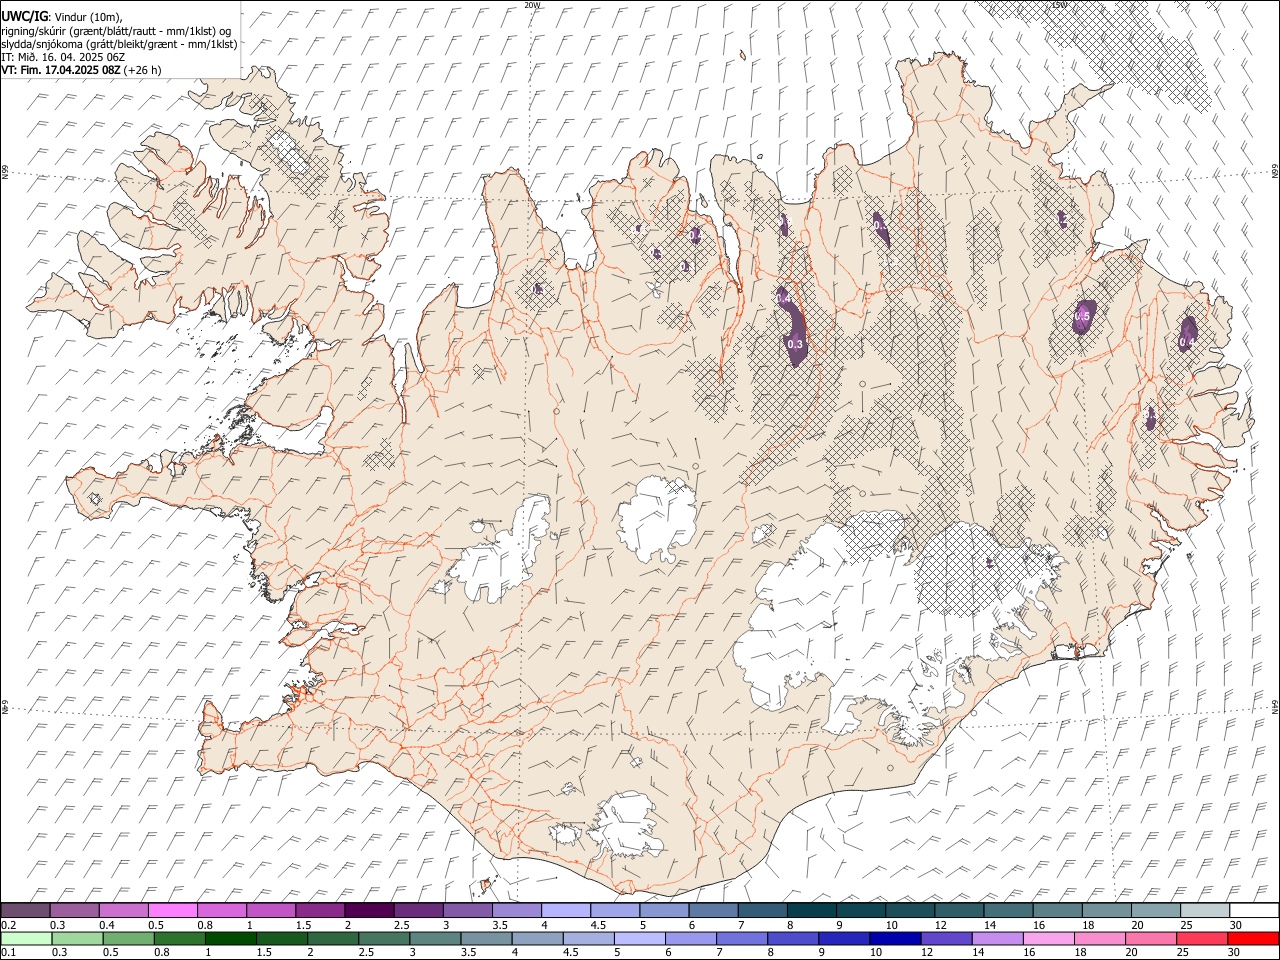Click the '0.3' value on the purple snow patch
The image size is (1280, 960).
795,344
